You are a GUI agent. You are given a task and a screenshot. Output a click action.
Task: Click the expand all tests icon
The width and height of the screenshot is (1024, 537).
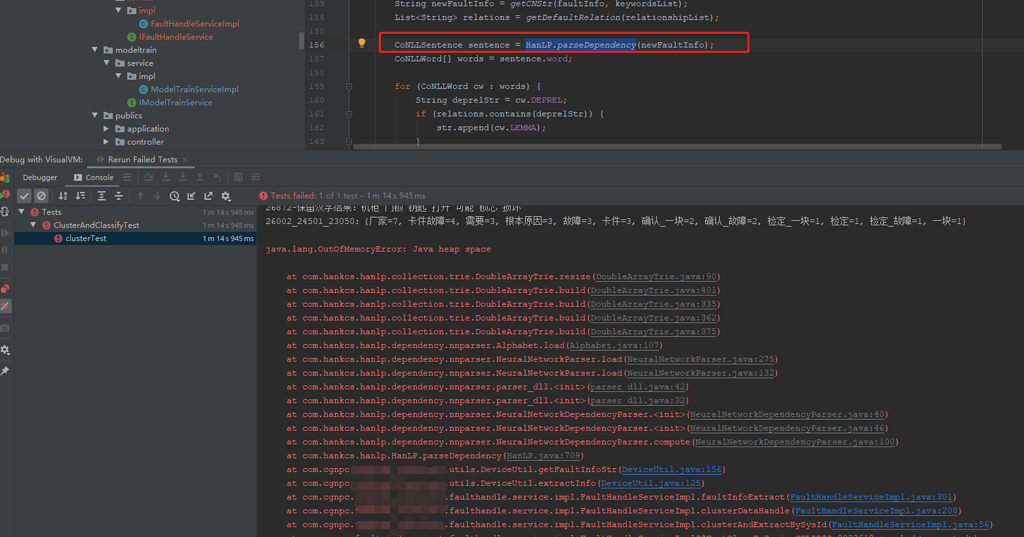click(x=102, y=196)
